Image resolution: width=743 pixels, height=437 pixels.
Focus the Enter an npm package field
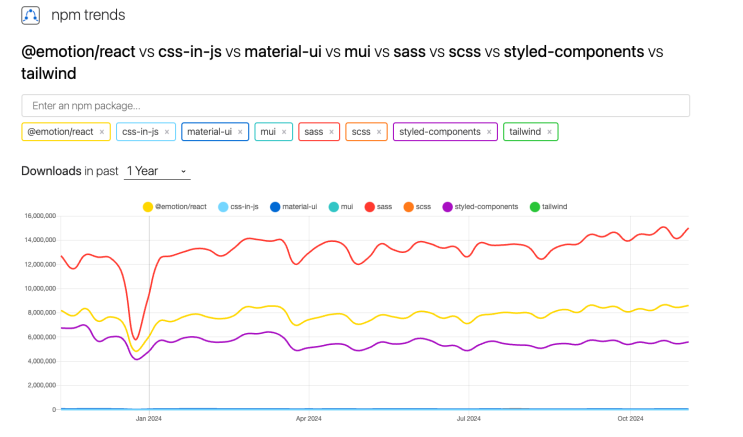click(355, 105)
